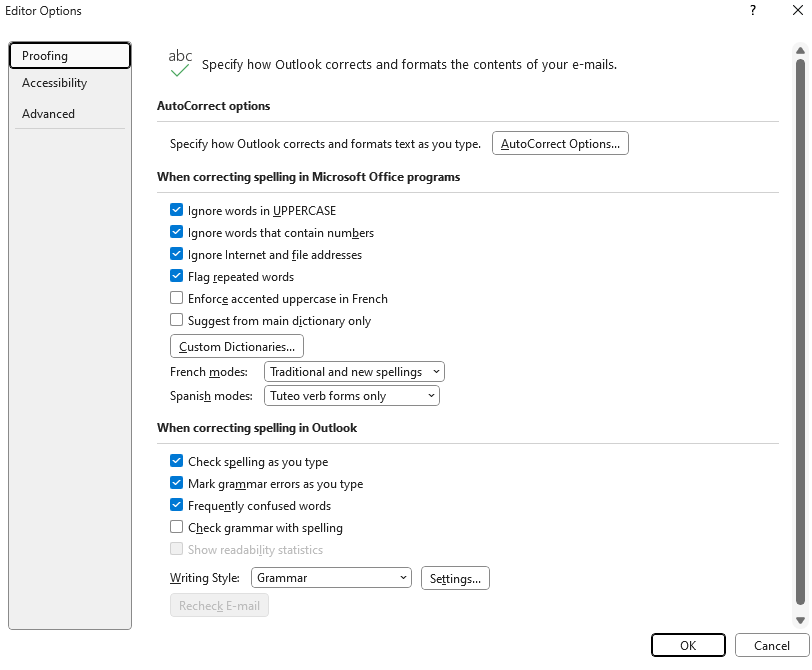Open the Writing Style dropdown

click(331, 578)
